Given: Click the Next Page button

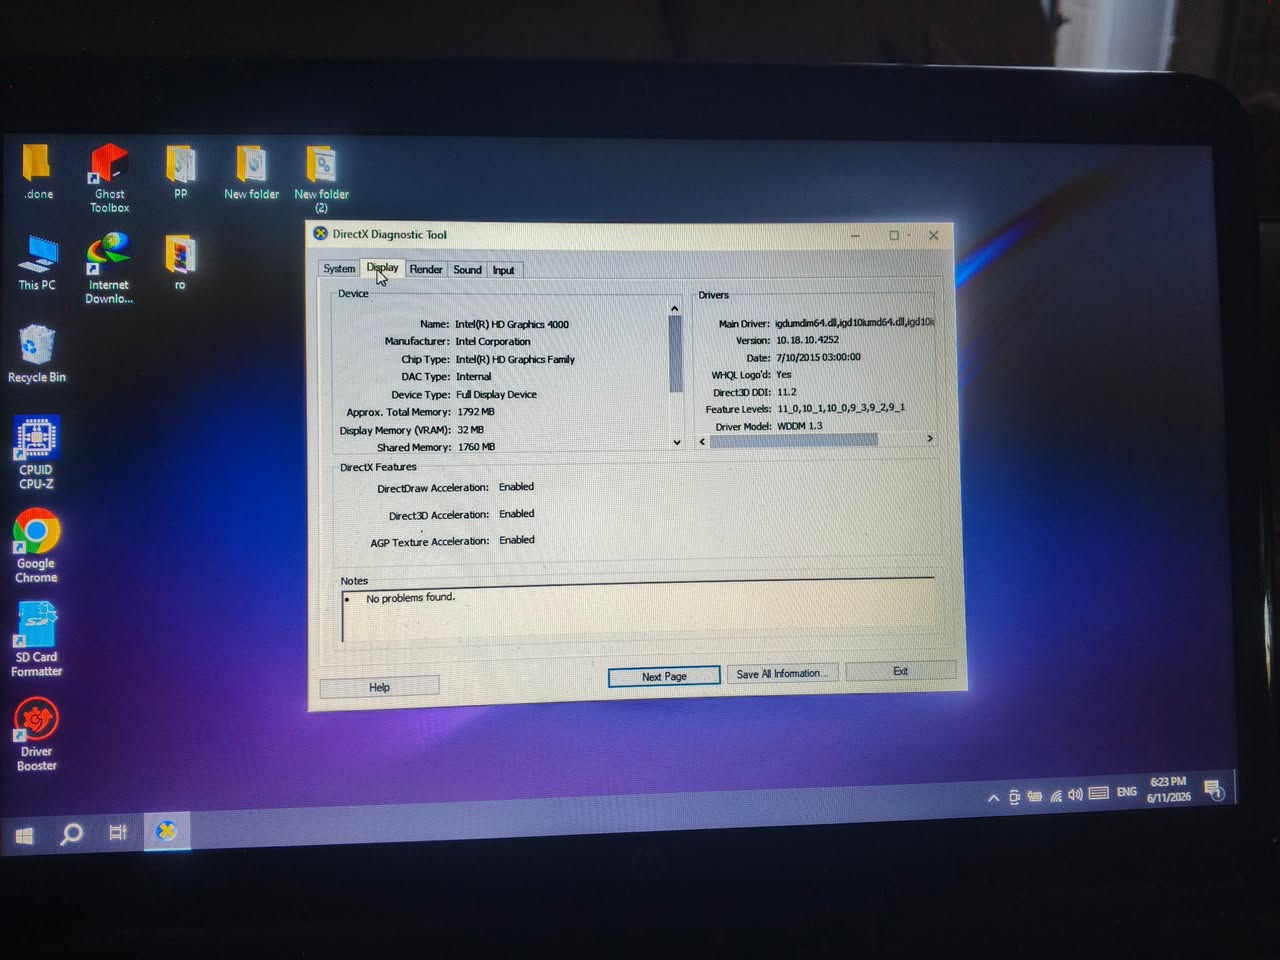Looking at the screenshot, I should (x=664, y=677).
